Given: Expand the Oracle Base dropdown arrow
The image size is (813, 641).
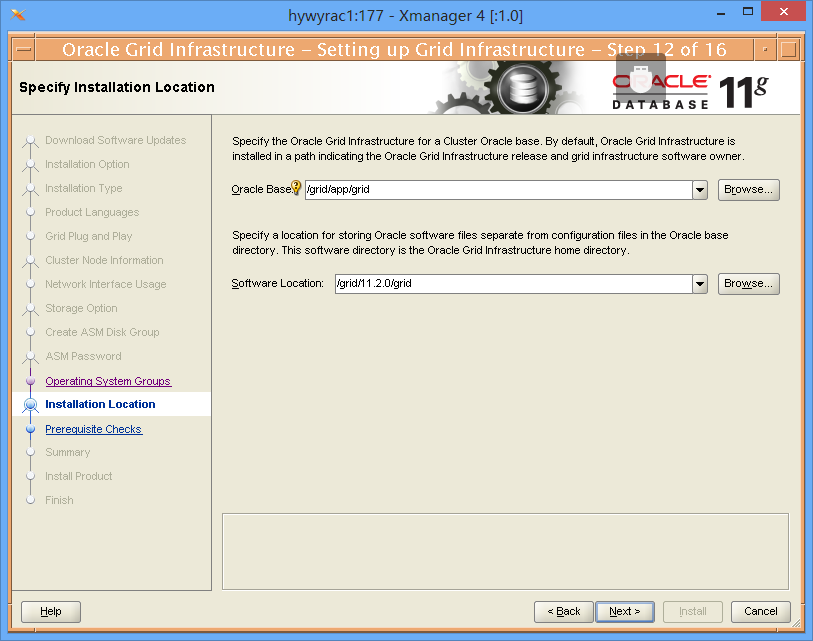Looking at the screenshot, I should pos(700,190).
